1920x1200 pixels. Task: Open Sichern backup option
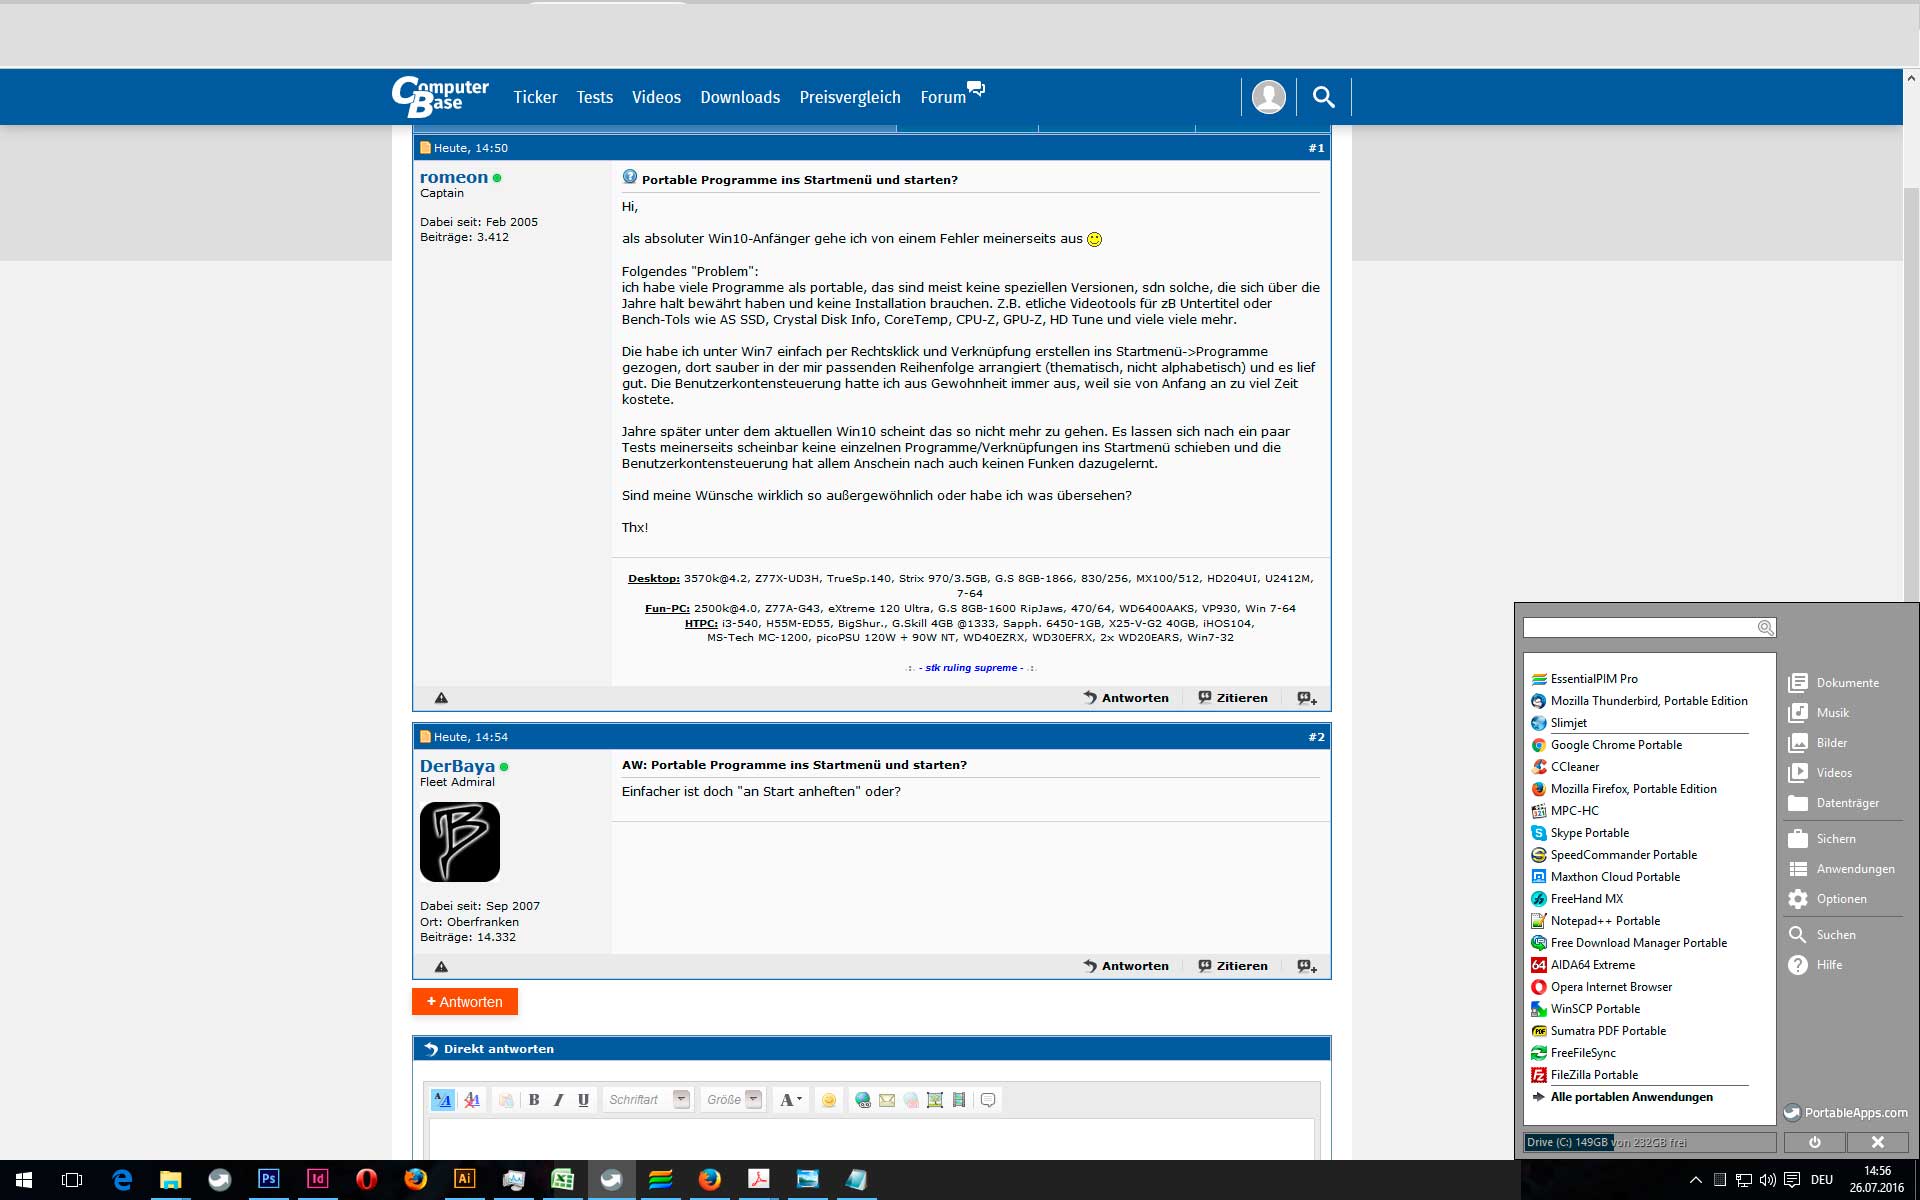coord(1822,839)
